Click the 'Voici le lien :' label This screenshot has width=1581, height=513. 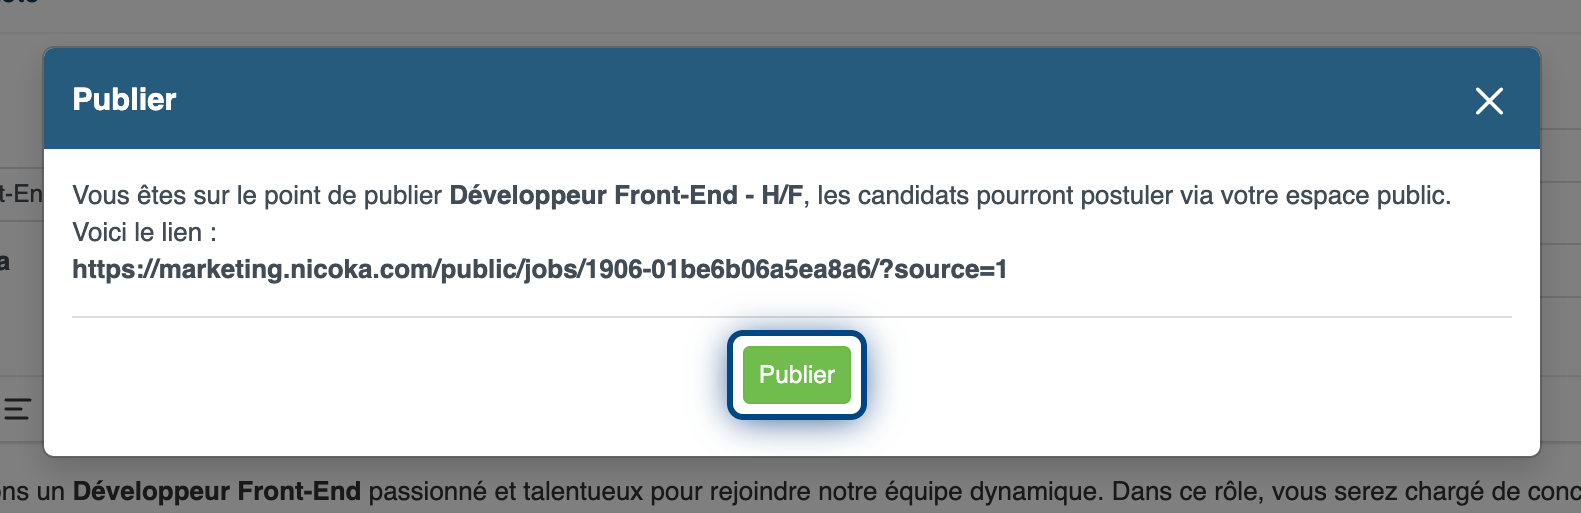coord(144,233)
